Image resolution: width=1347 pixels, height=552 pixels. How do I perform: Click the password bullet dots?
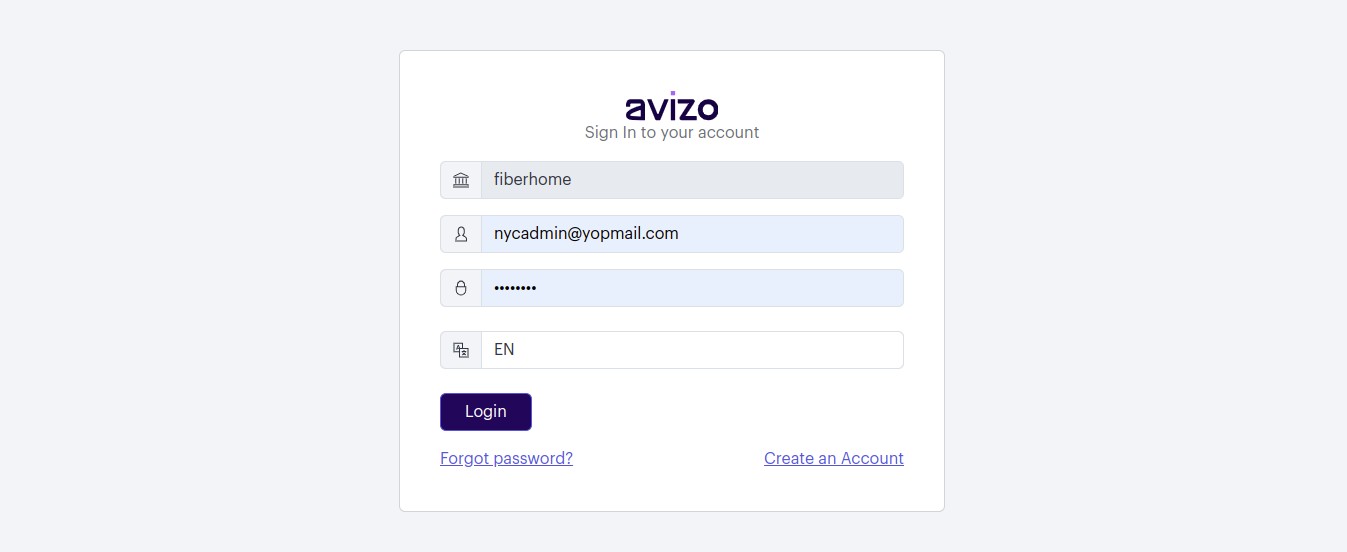click(x=515, y=288)
